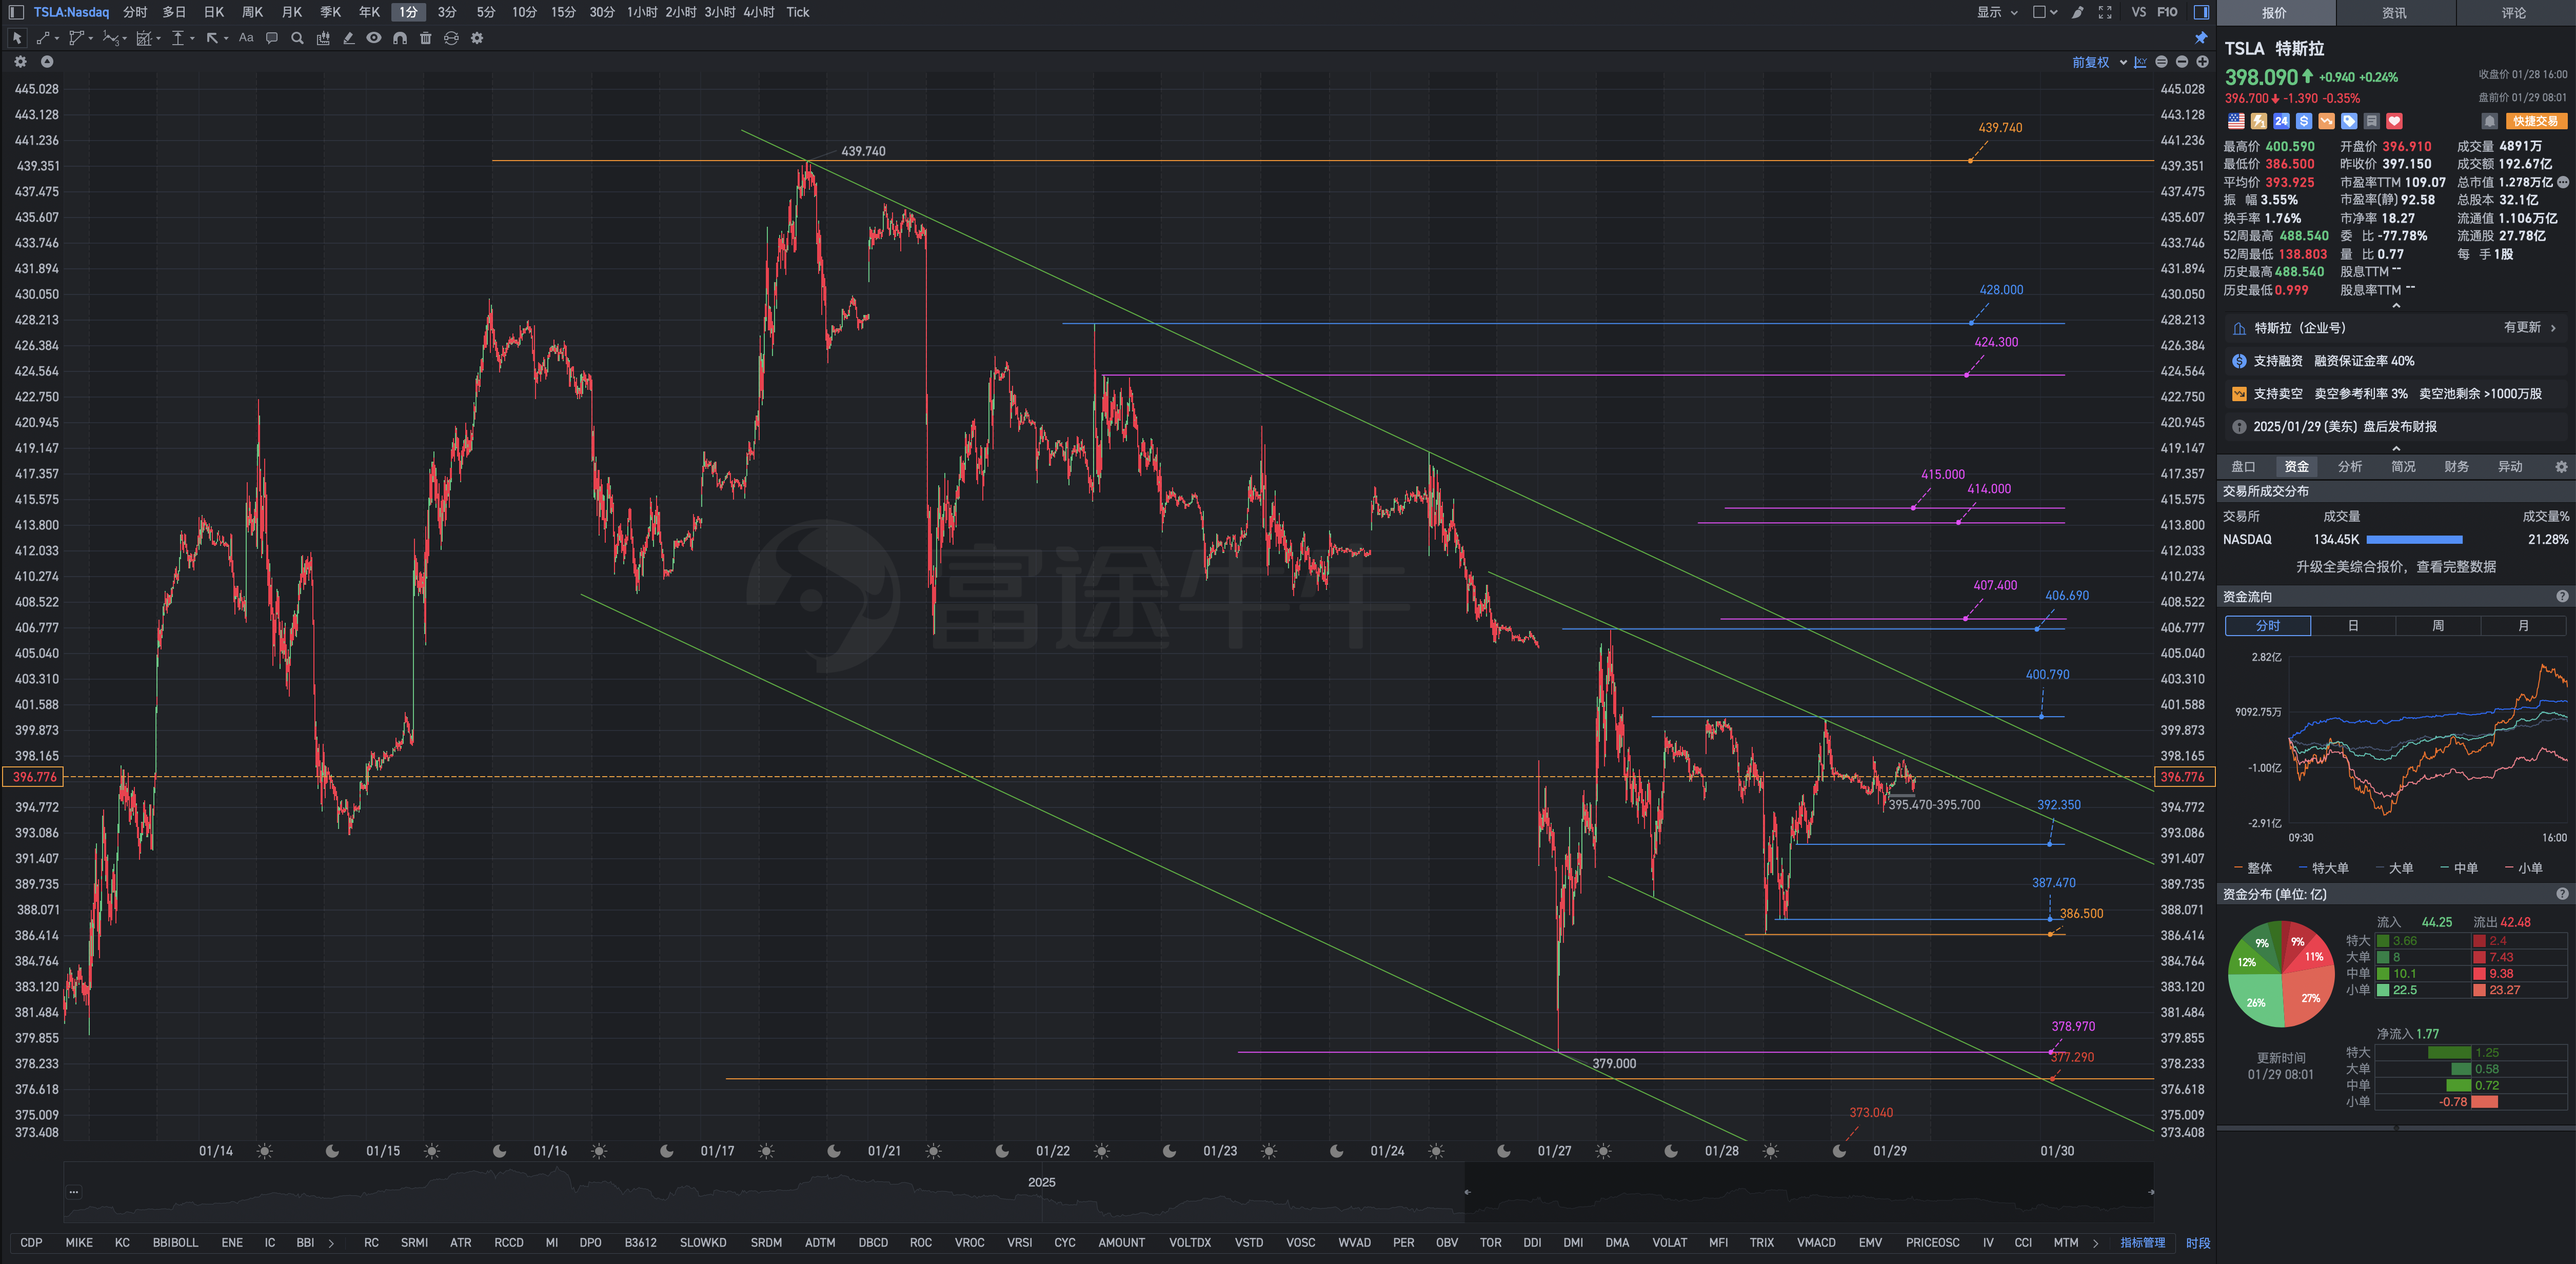Toggle 小单 line in fund flow legend

(2524, 868)
